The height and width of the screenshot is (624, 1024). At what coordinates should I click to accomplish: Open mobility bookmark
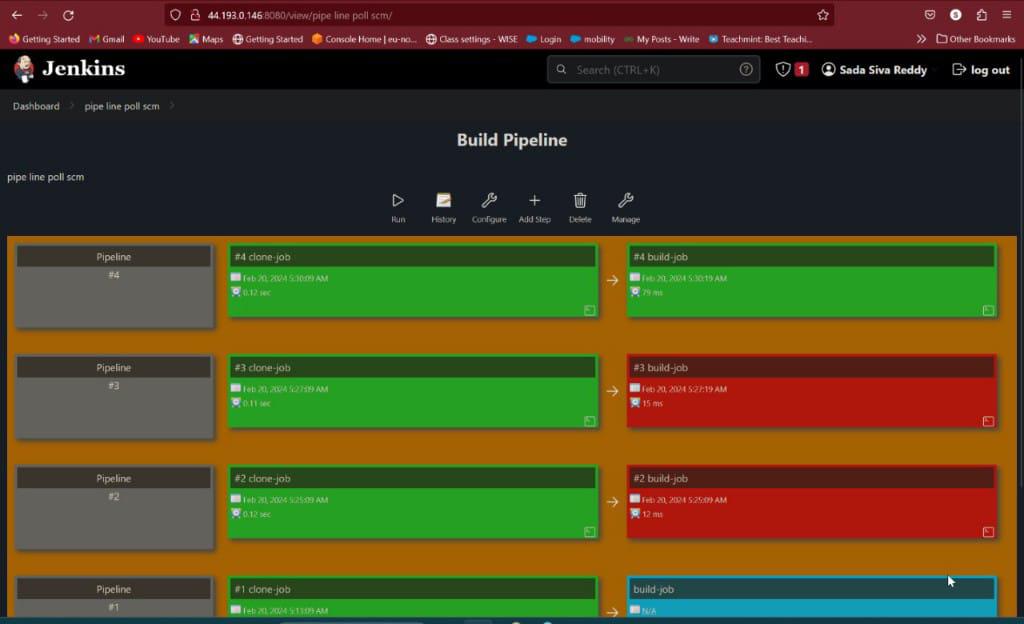592,39
